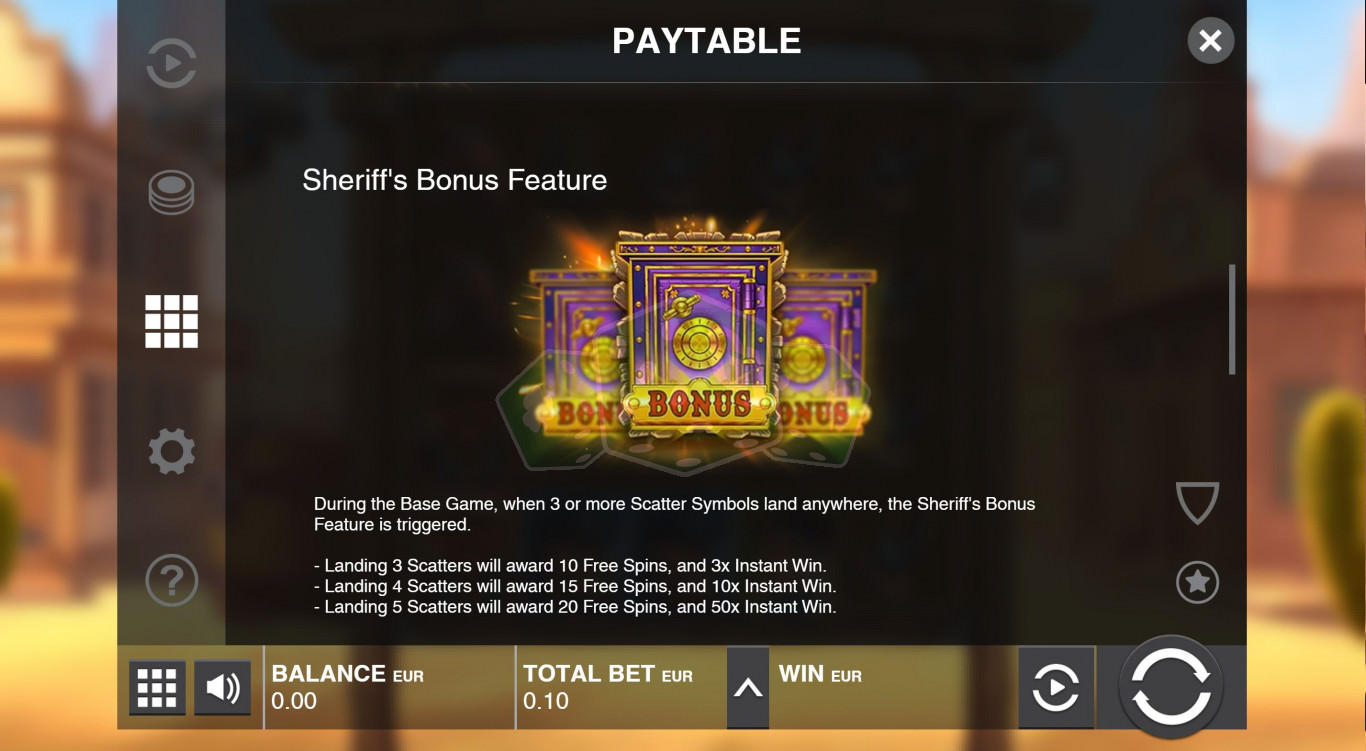Open the menu grid button in bottom bar
1366x751 pixels.
tap(157, 688)
